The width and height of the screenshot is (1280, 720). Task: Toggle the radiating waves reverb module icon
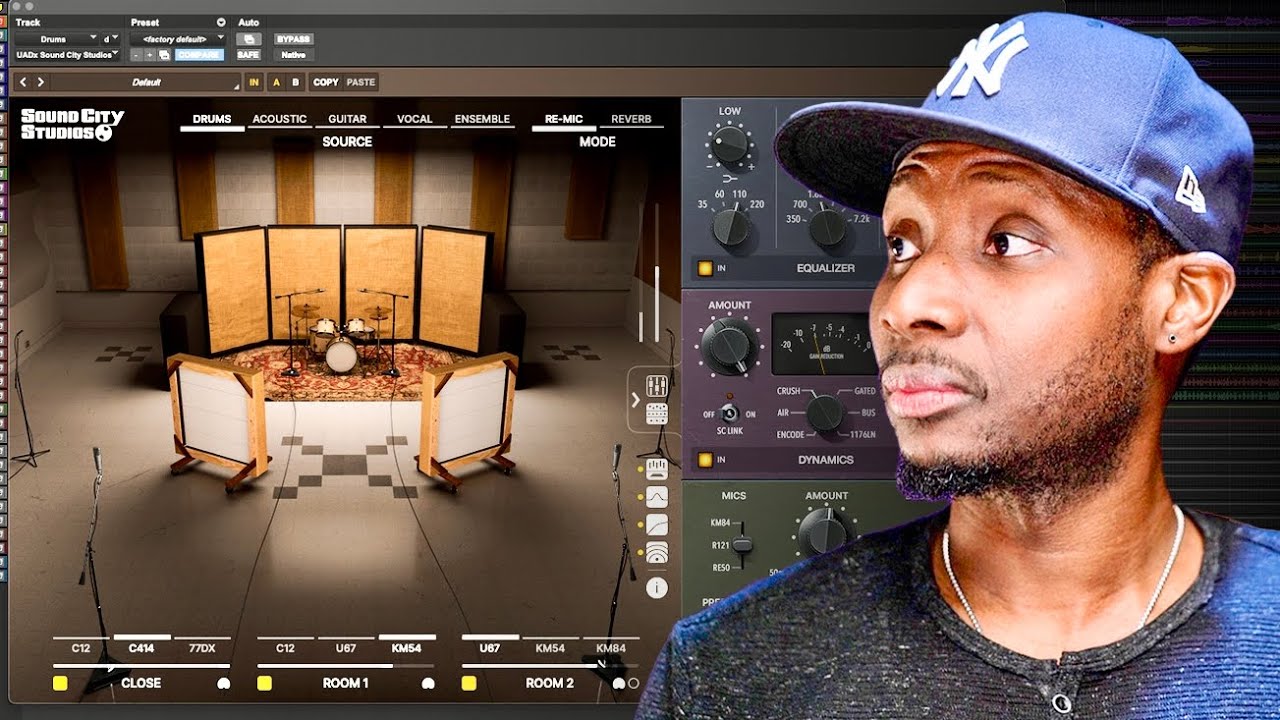(x=657, y=552)
